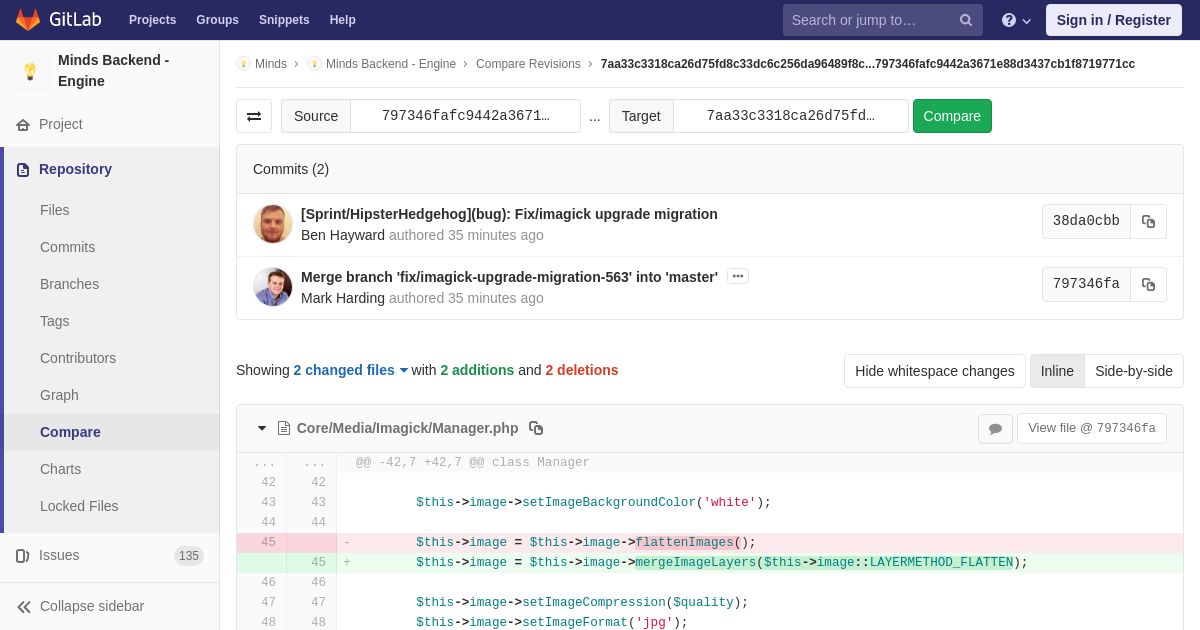Click the search magnifier icon
The height and width of the screenshot is (630, 1200).
coord(966,20)
